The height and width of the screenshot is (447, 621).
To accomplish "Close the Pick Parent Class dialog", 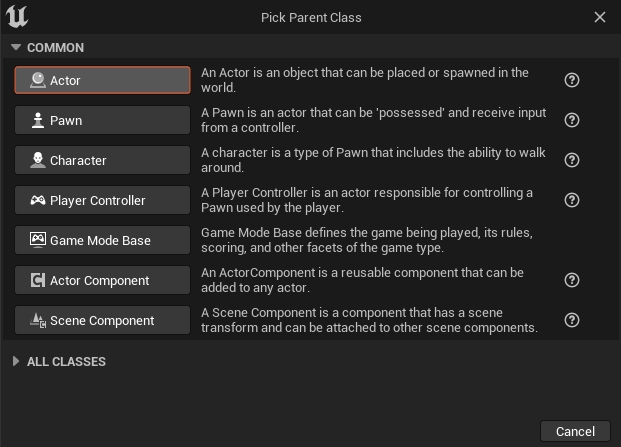I will pos(600,17).
